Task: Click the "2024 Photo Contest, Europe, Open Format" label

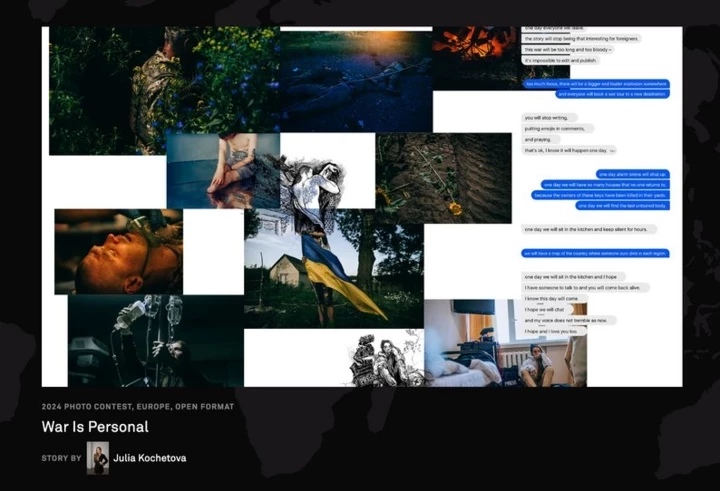Action: click(x=138, y=407)
